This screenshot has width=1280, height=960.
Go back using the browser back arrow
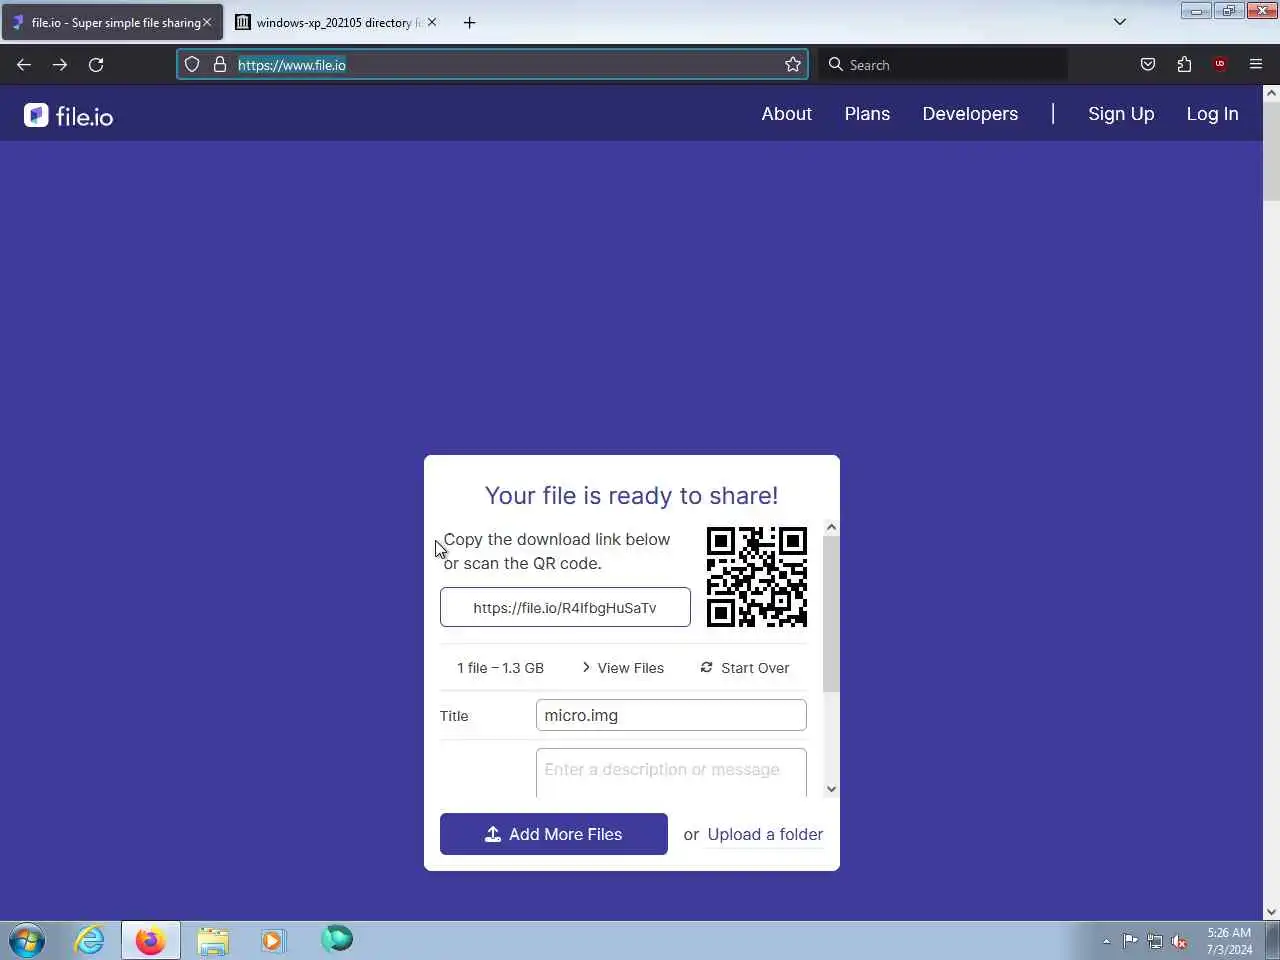point(24,65)
